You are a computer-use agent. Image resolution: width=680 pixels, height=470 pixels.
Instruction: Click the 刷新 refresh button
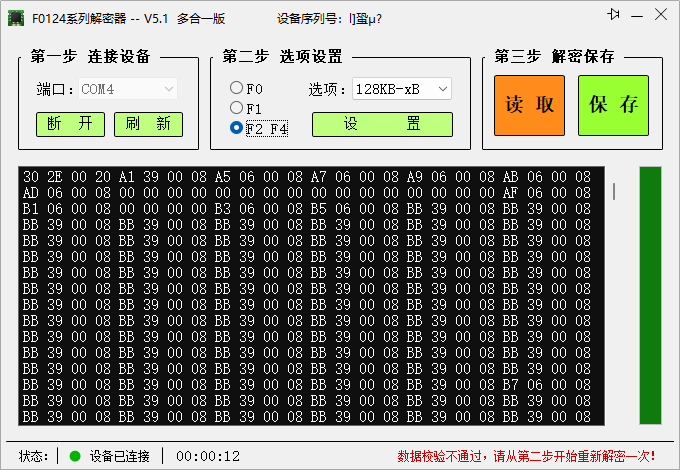pos(148,124)
